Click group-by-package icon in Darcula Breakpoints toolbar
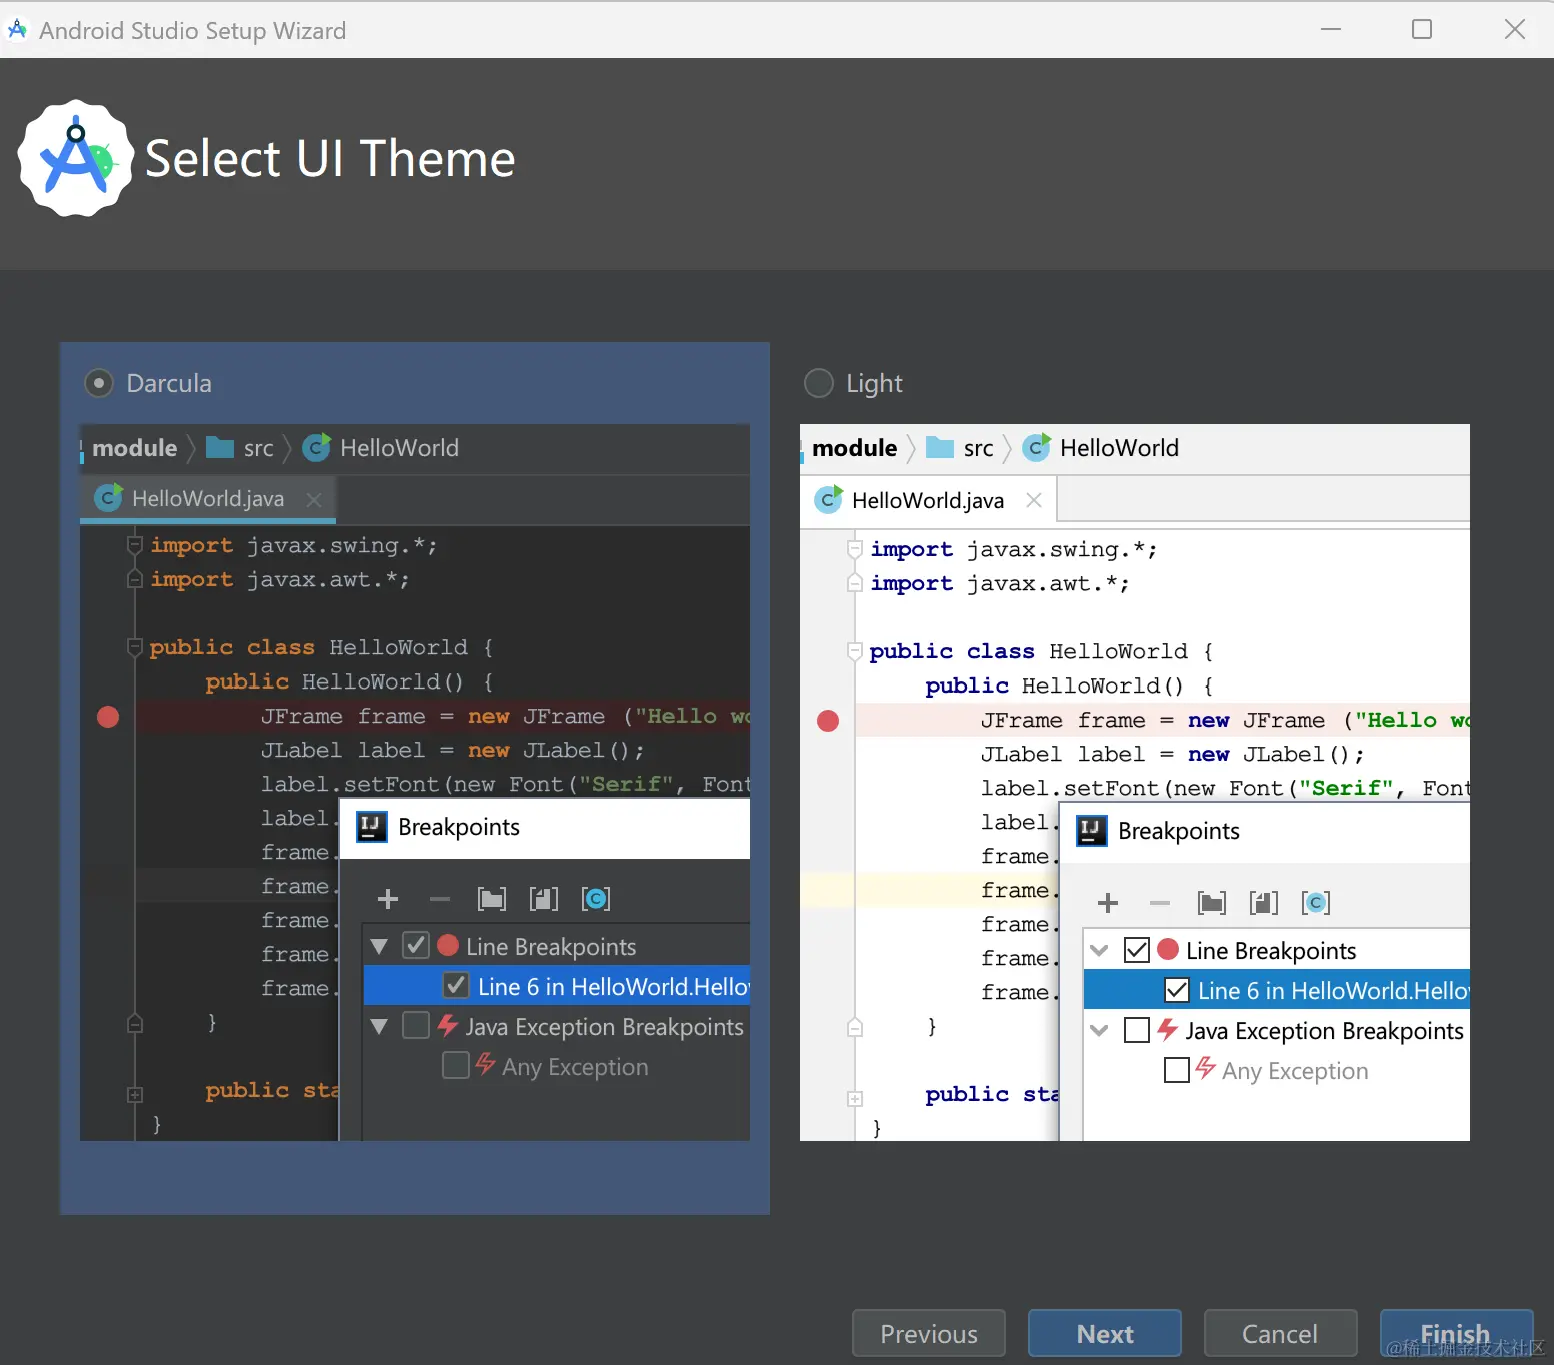This screenshot has width=1554, height=1366. tap(492, 899)
